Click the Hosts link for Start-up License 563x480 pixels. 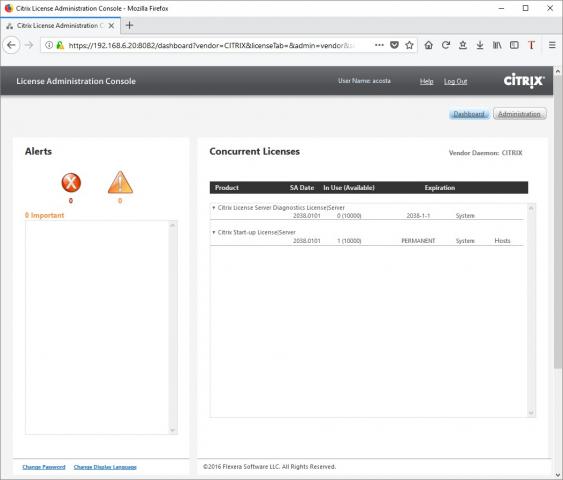click(x=502, y=241)
